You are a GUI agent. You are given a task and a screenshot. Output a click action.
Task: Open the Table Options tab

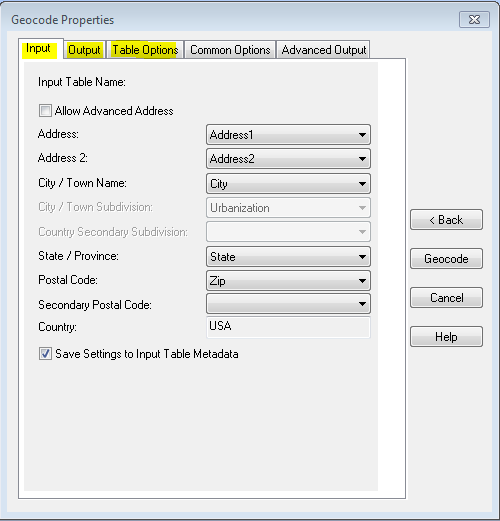[x=145, y=50]
